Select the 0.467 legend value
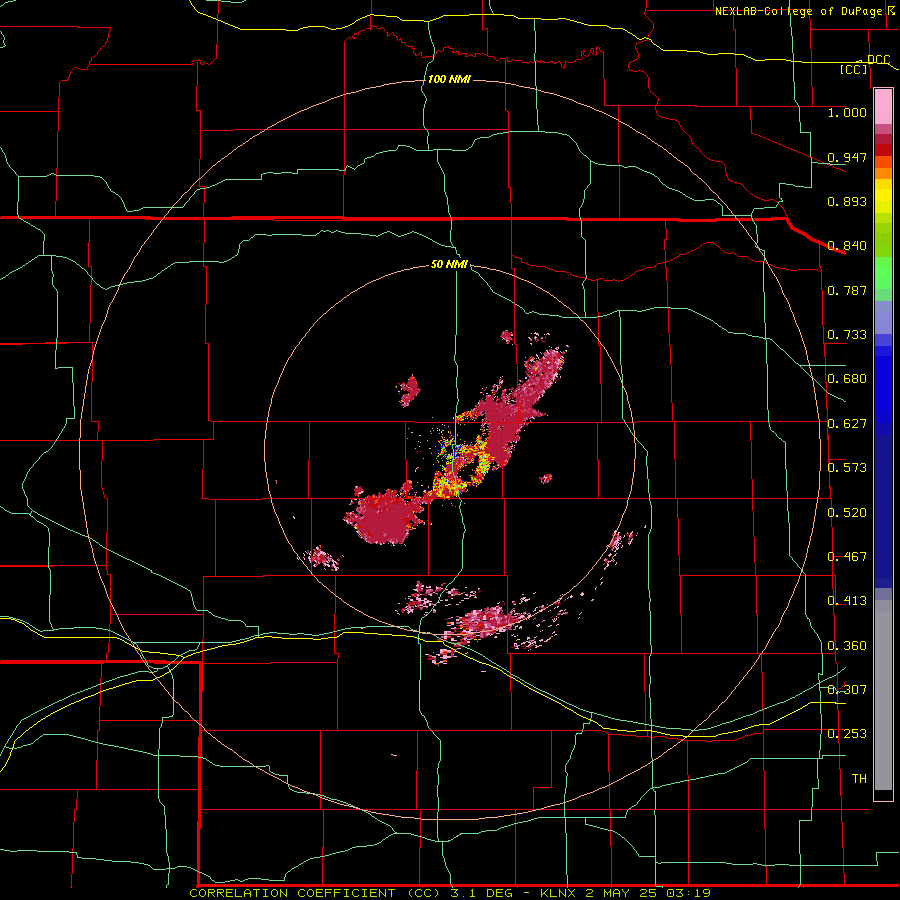This screenshot has height=900, width=900. (847, 557)
